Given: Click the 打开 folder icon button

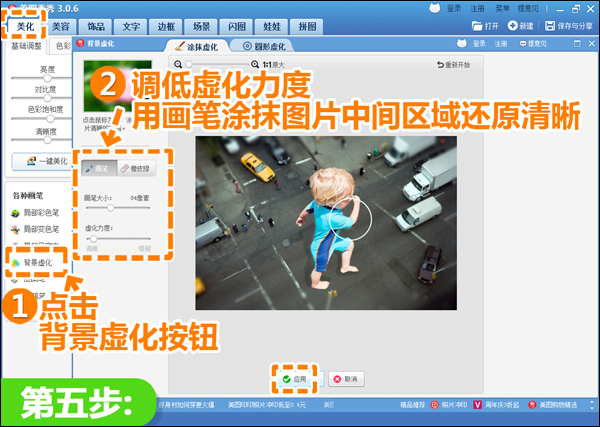Looking at the screenshot, I should point(485,26).
